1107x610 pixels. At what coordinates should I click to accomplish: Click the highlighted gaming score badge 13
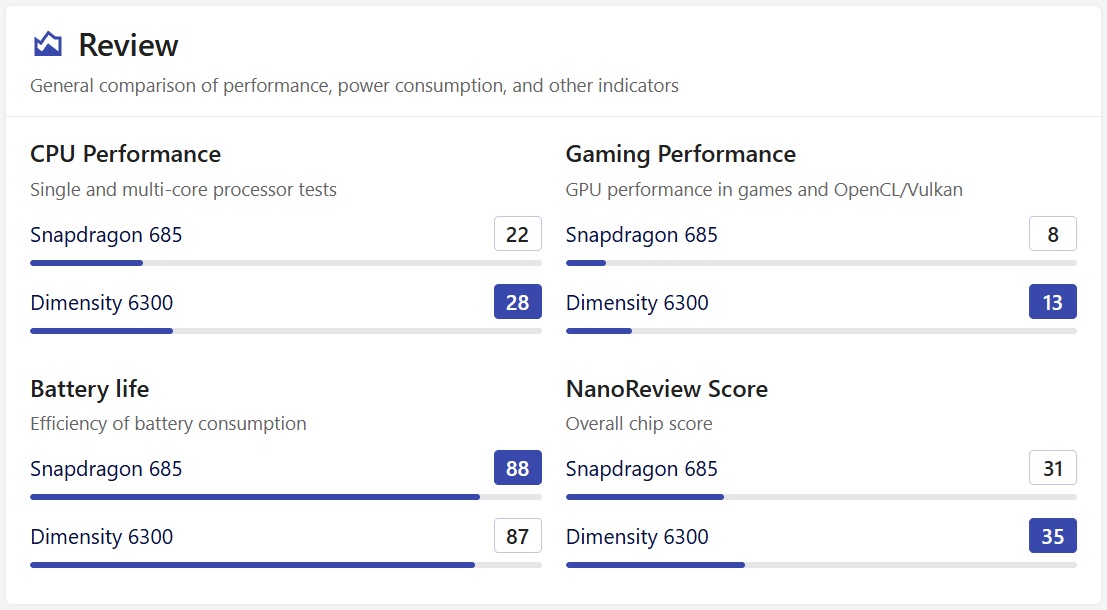click(1052, 302)
